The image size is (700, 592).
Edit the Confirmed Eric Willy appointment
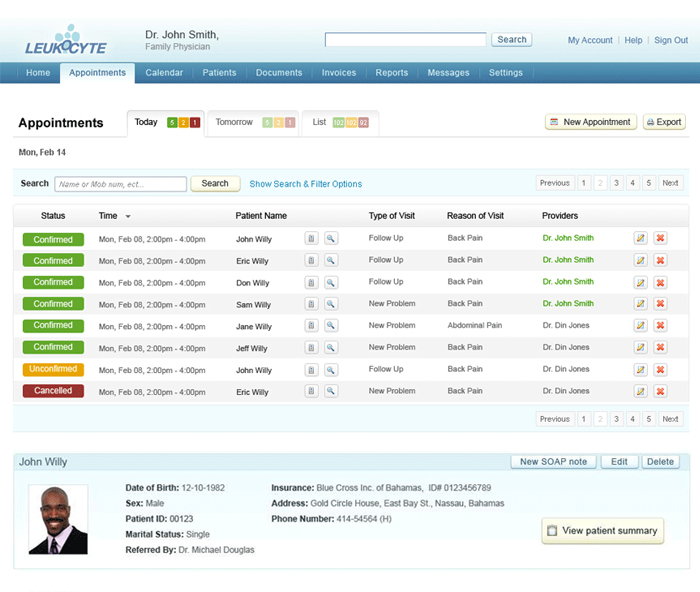[641, 260]
